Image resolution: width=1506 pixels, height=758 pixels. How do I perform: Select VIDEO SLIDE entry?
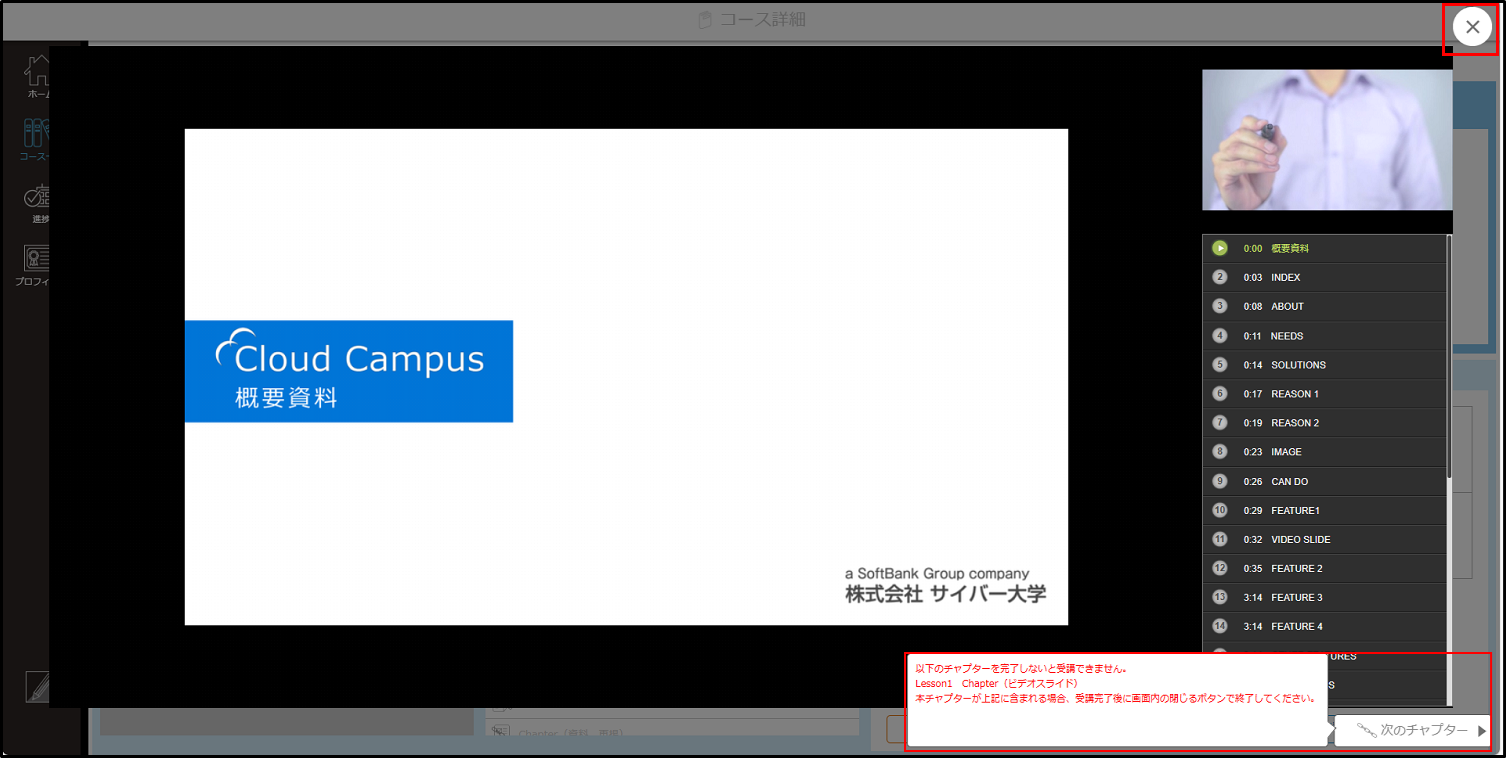coord(1324,539)
